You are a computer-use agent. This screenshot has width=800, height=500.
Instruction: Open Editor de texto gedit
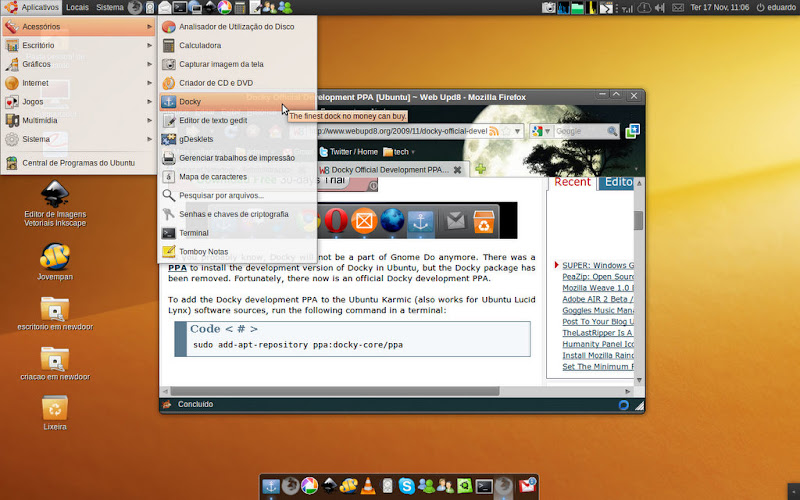(x=237, y=120)
